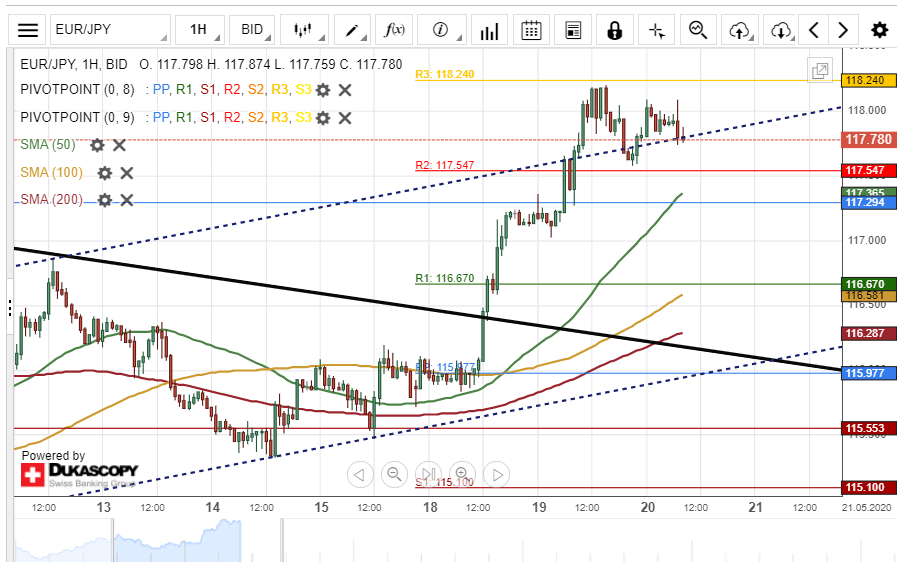Image resolution: width=903 pixels, height=564 pixels.
Task: Click the cloud upload icon
Action: pyautogui.click(x=740, y=30)
